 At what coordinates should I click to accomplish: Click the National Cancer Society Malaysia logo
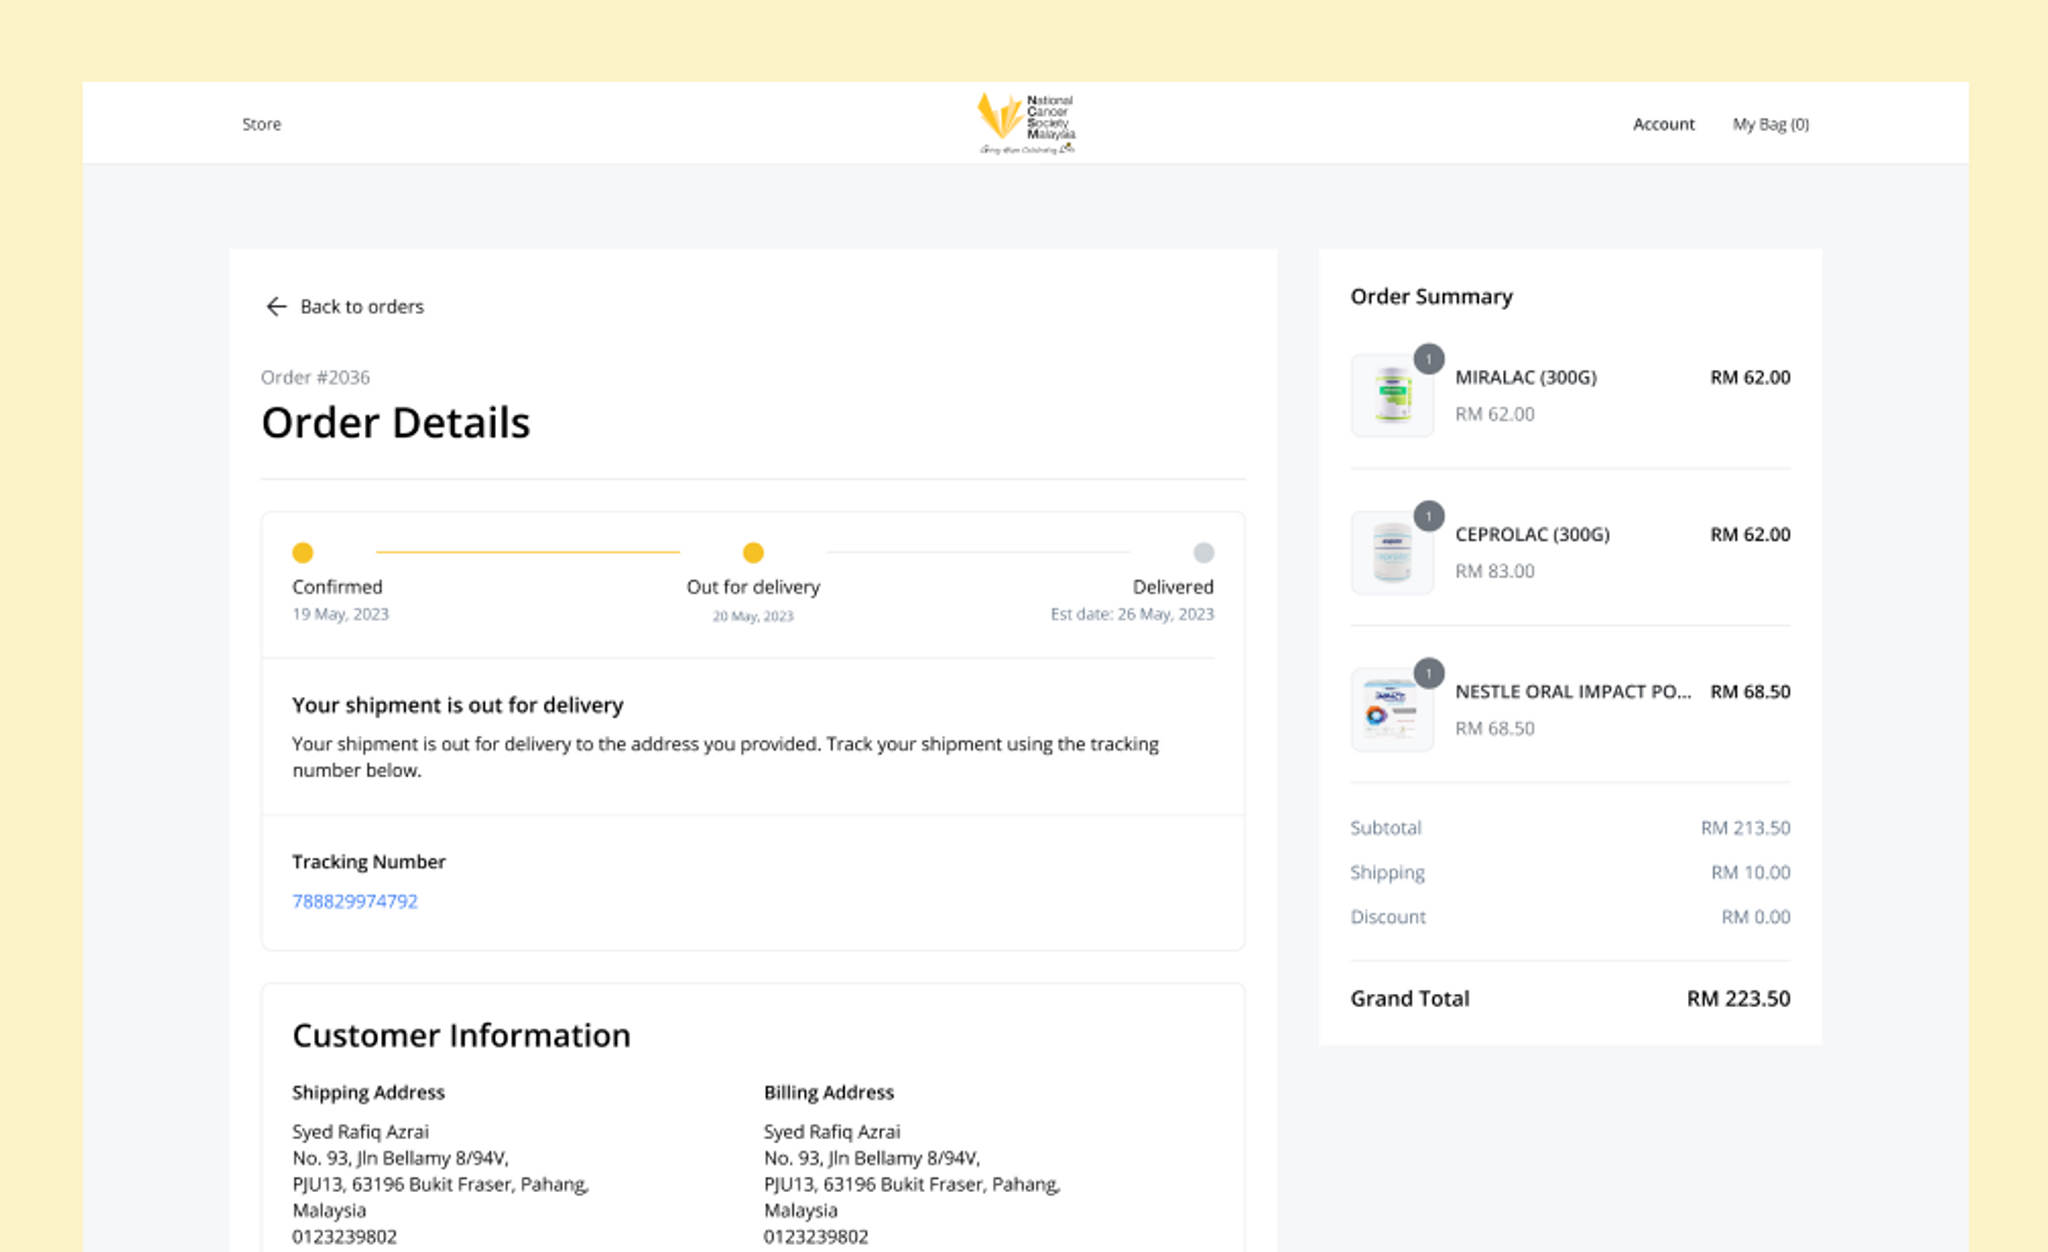pyautogui.click(x=1025, y=123)
